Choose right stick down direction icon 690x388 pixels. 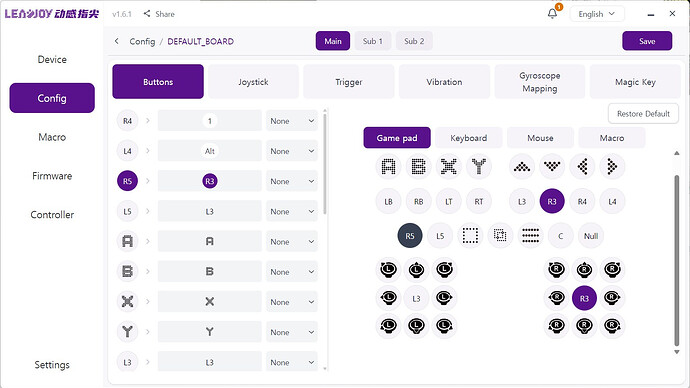[584, 326]
